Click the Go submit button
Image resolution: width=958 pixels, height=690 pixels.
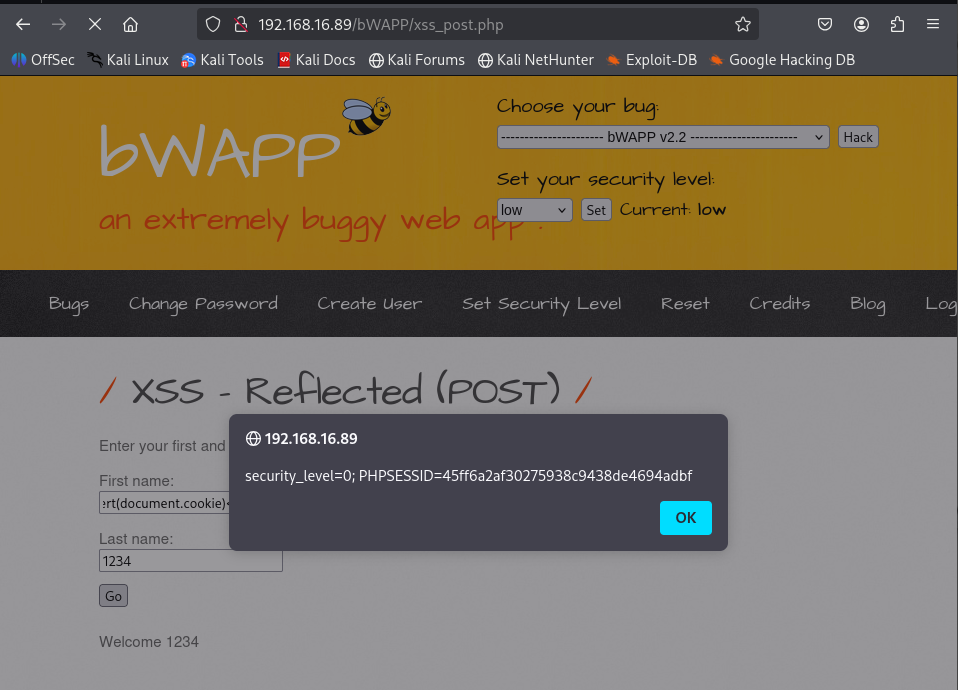pos(114,596)
